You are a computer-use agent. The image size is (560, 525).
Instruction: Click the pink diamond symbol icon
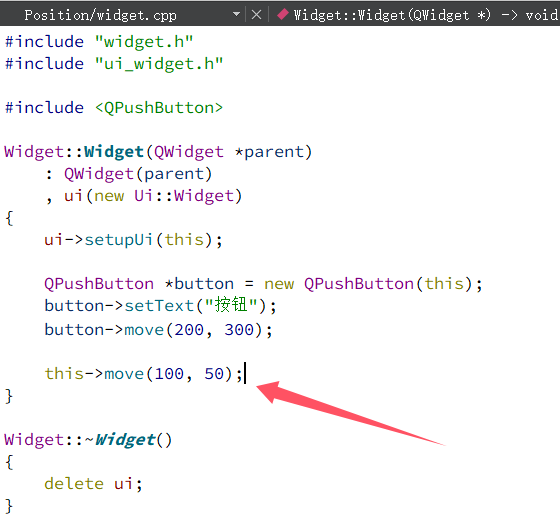(x=282, y=14)
